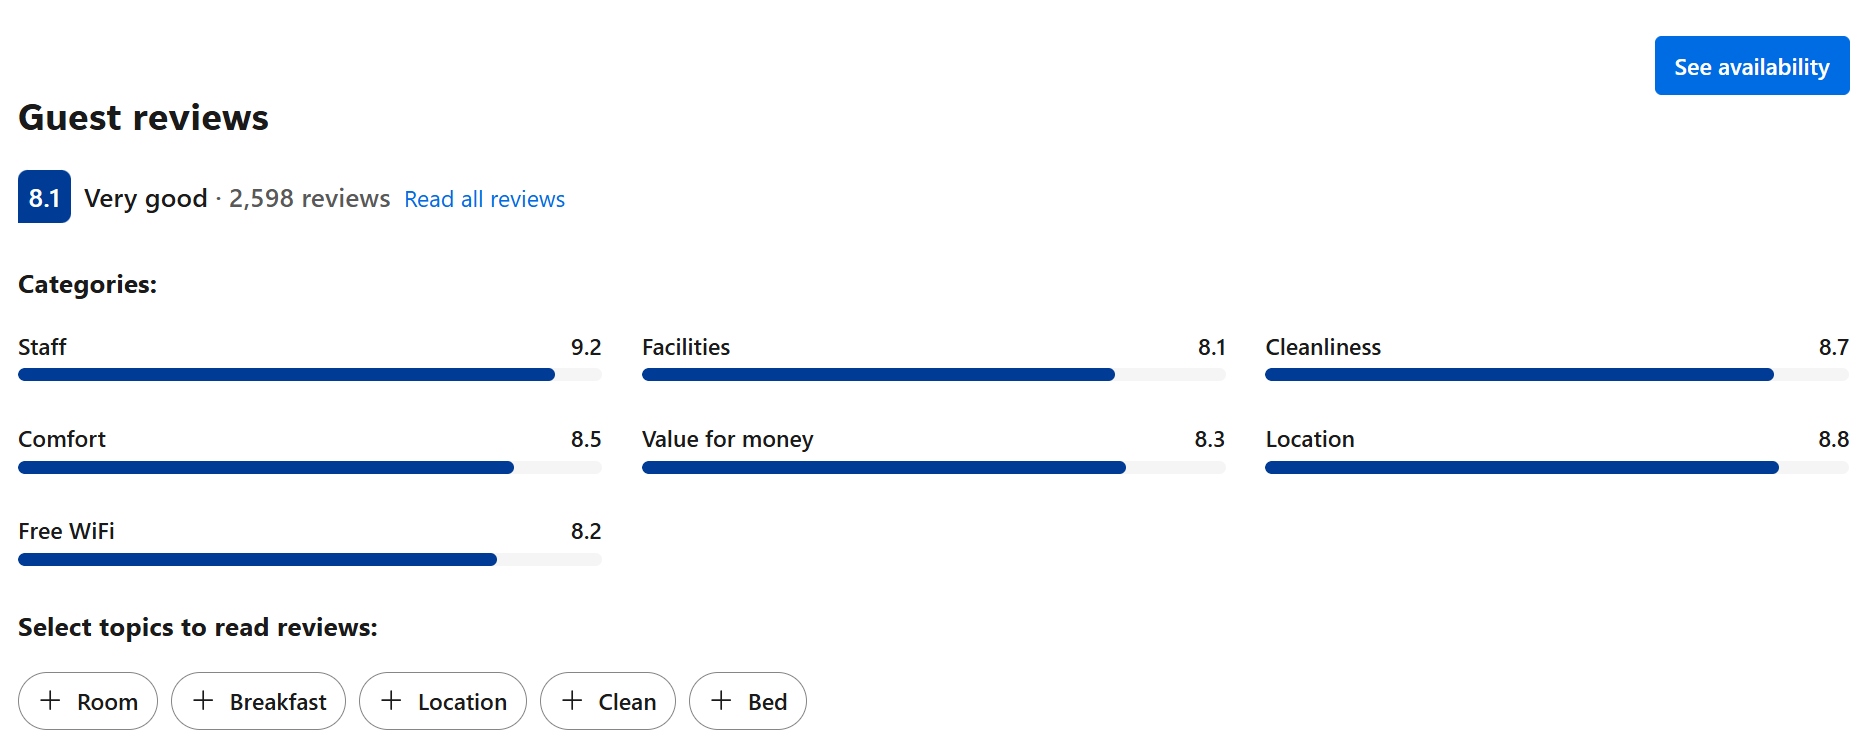The width and height of the screenshot is (1862, 752).
Task: Select the Room topic label
Action: pyautogui.click(x=107, y=702)
